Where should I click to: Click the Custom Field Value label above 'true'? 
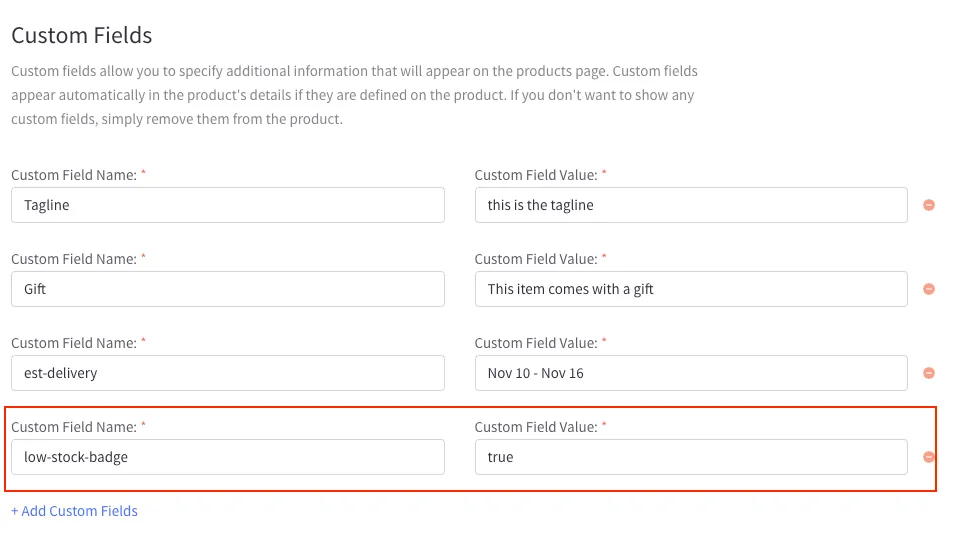(x=536, y=427)
